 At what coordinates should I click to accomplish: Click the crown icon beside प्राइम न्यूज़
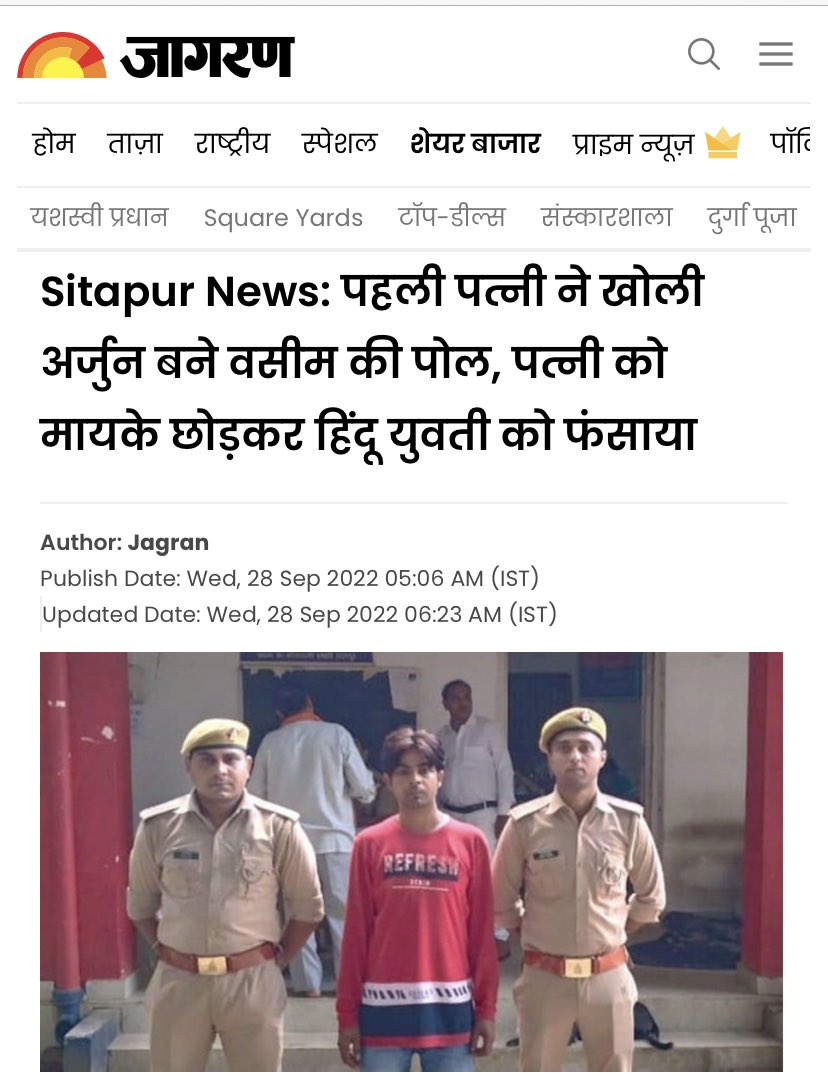click(x=722, y=143)
